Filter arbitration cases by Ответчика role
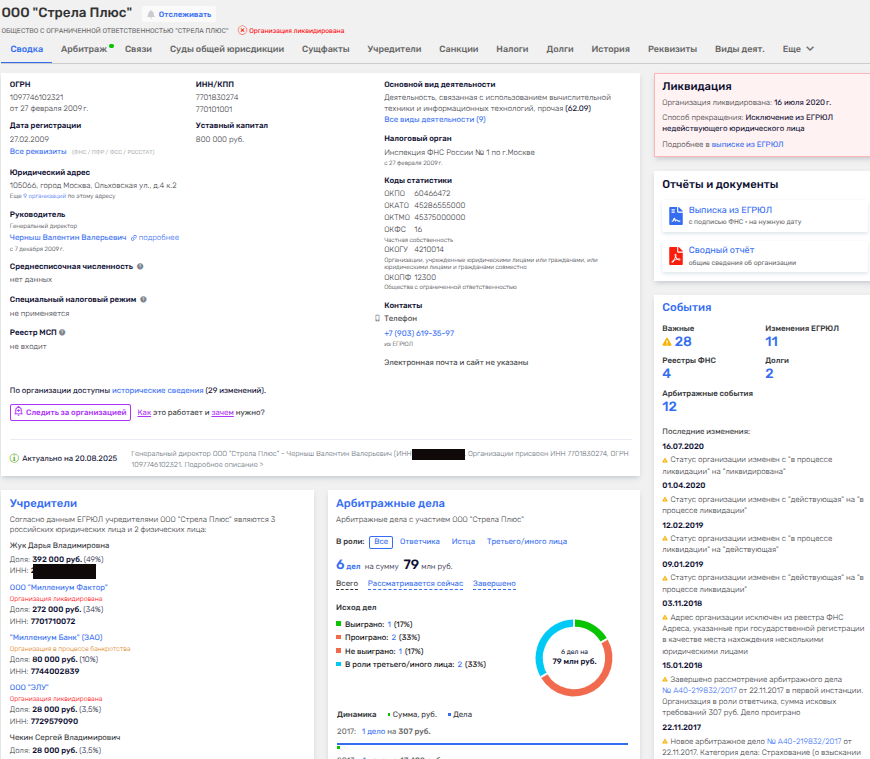The height and width of the screenshot is (759, 870). (x=420, y=541)
